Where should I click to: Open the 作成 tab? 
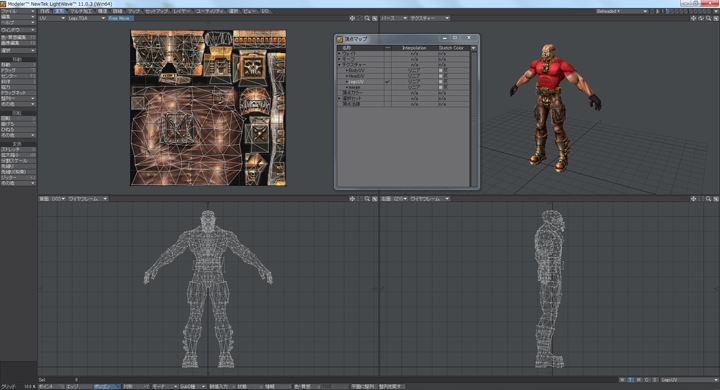coord(45,11)
